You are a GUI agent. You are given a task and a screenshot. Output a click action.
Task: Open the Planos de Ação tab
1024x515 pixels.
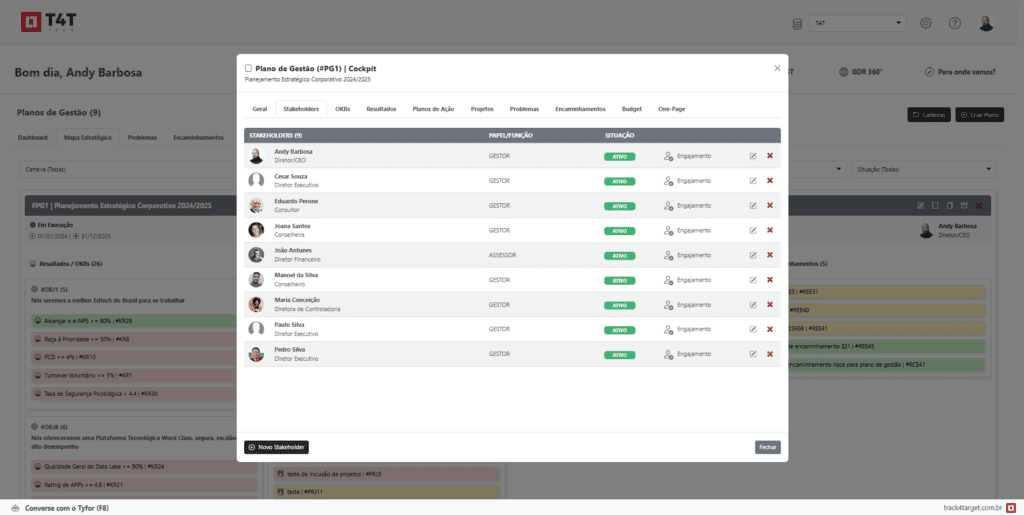433,108
